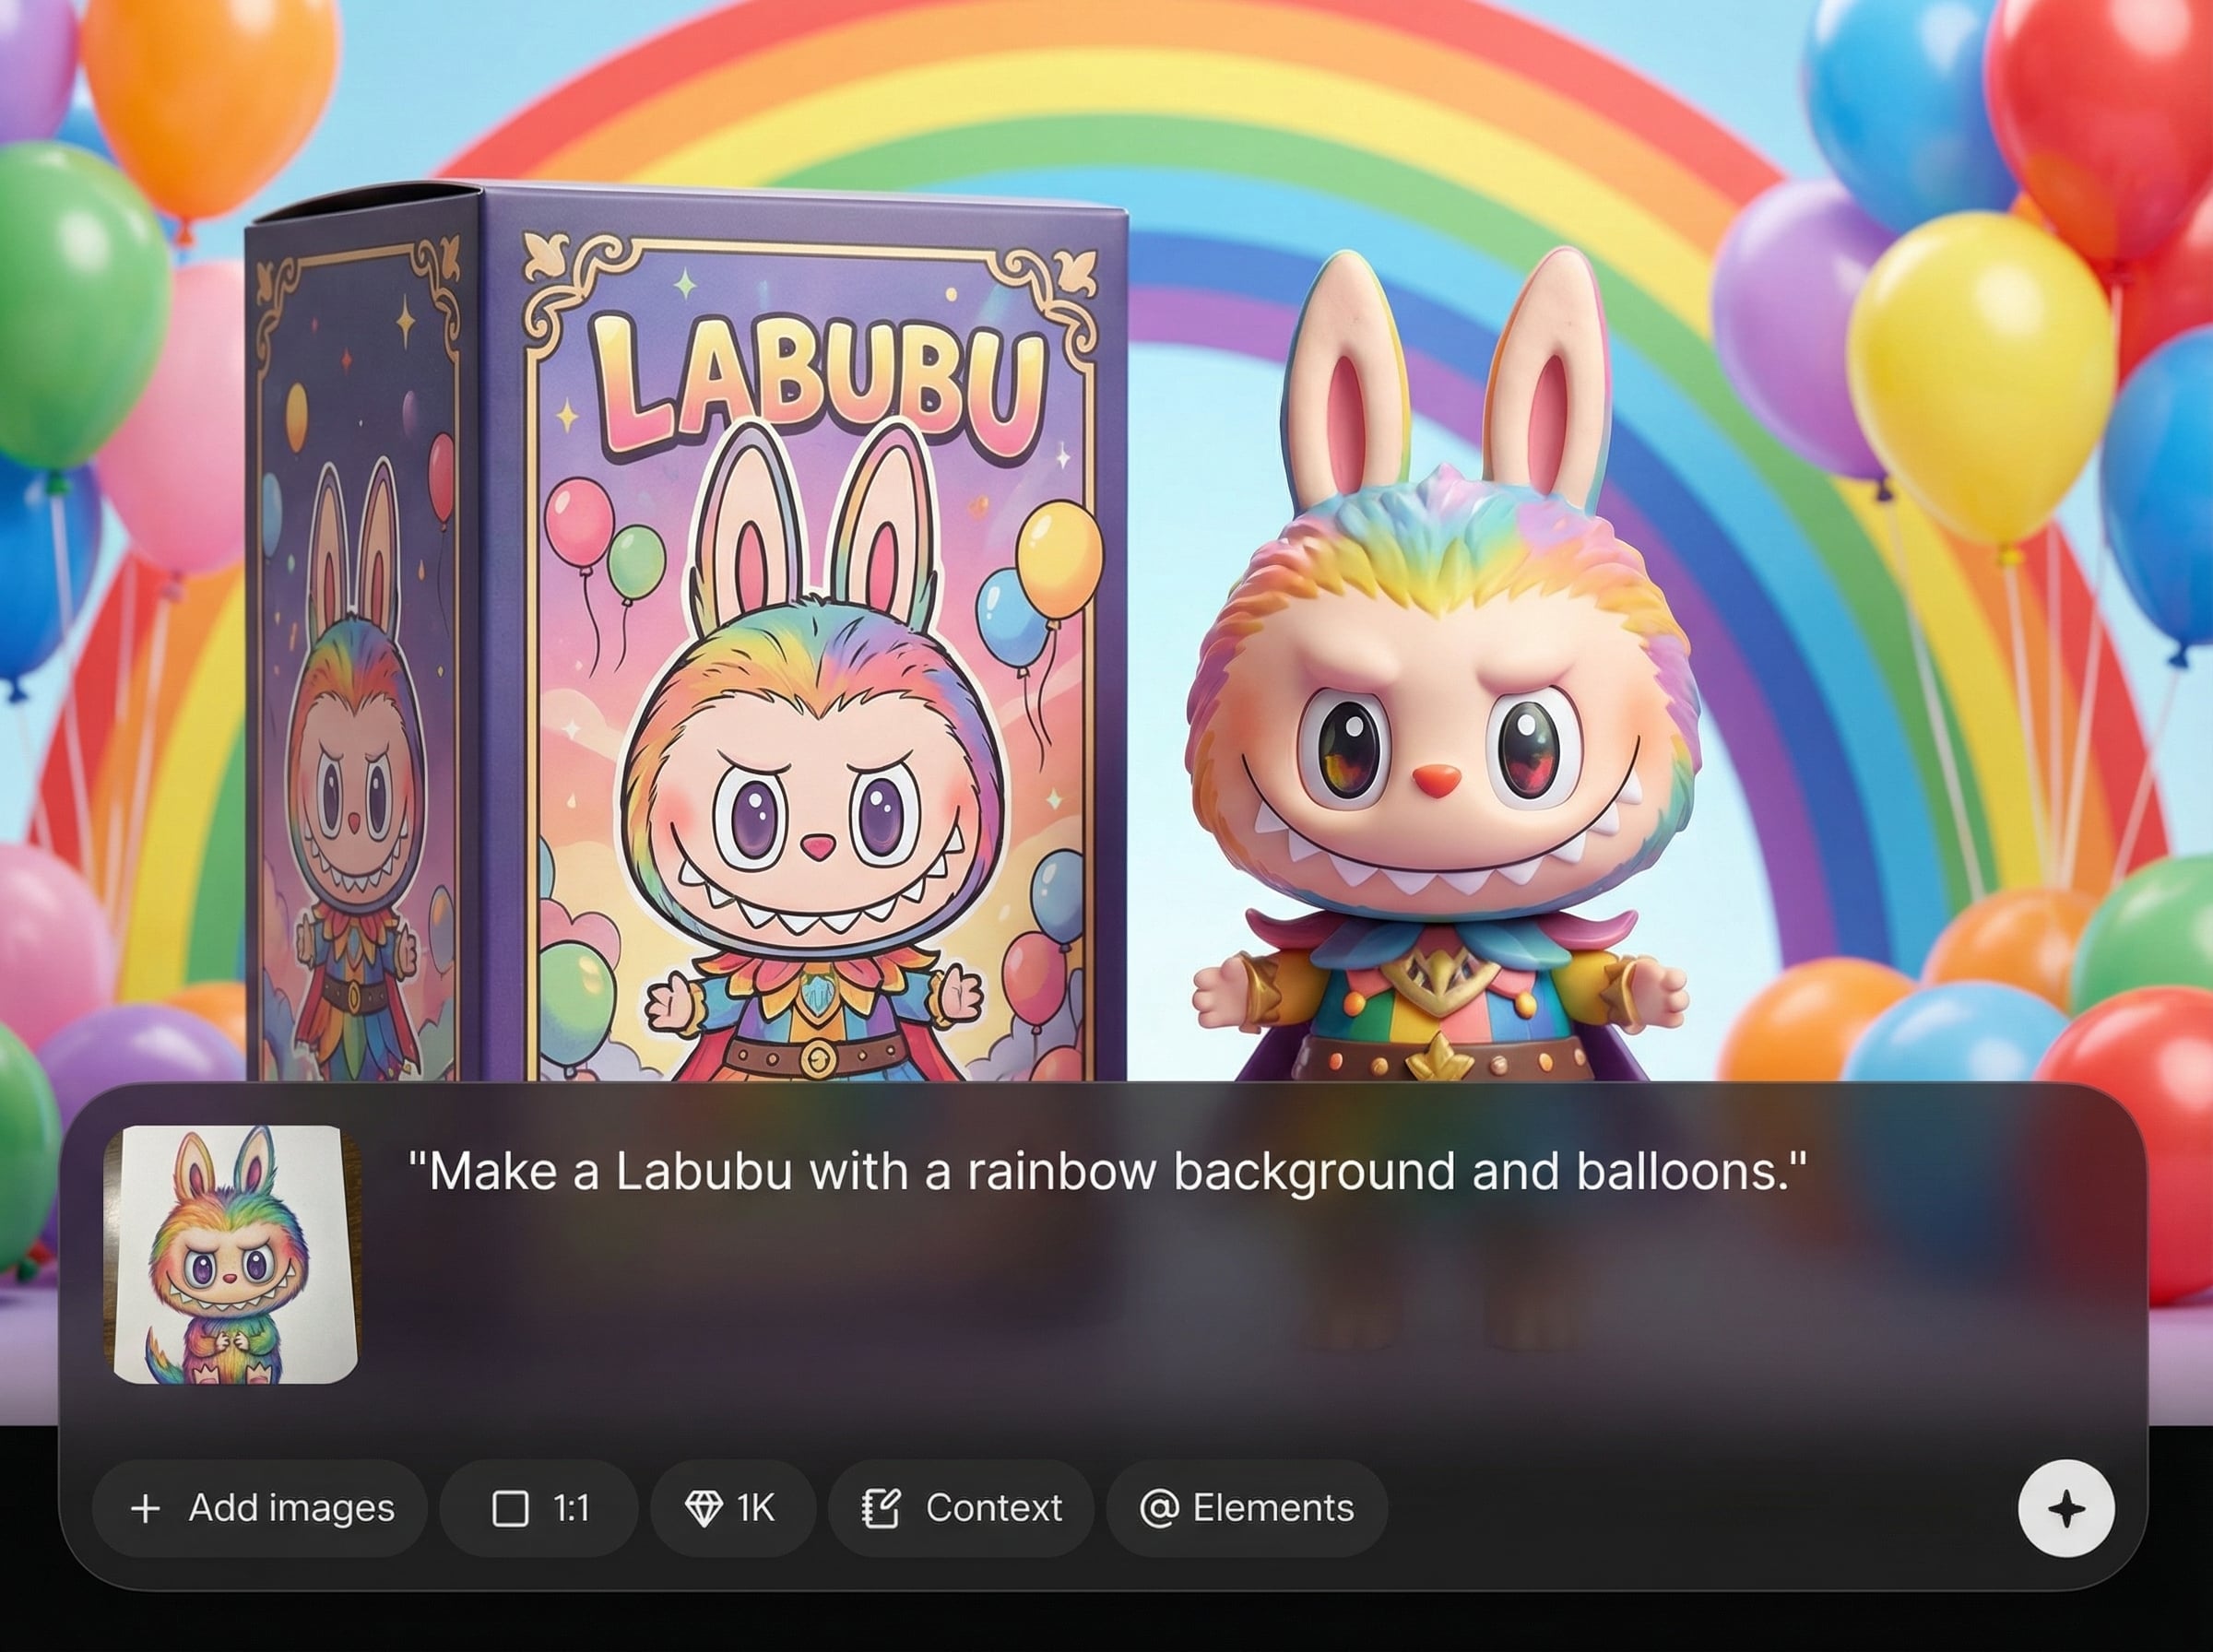
Task: Open the 1K resolution selector
Action: tap(733, 1508)
